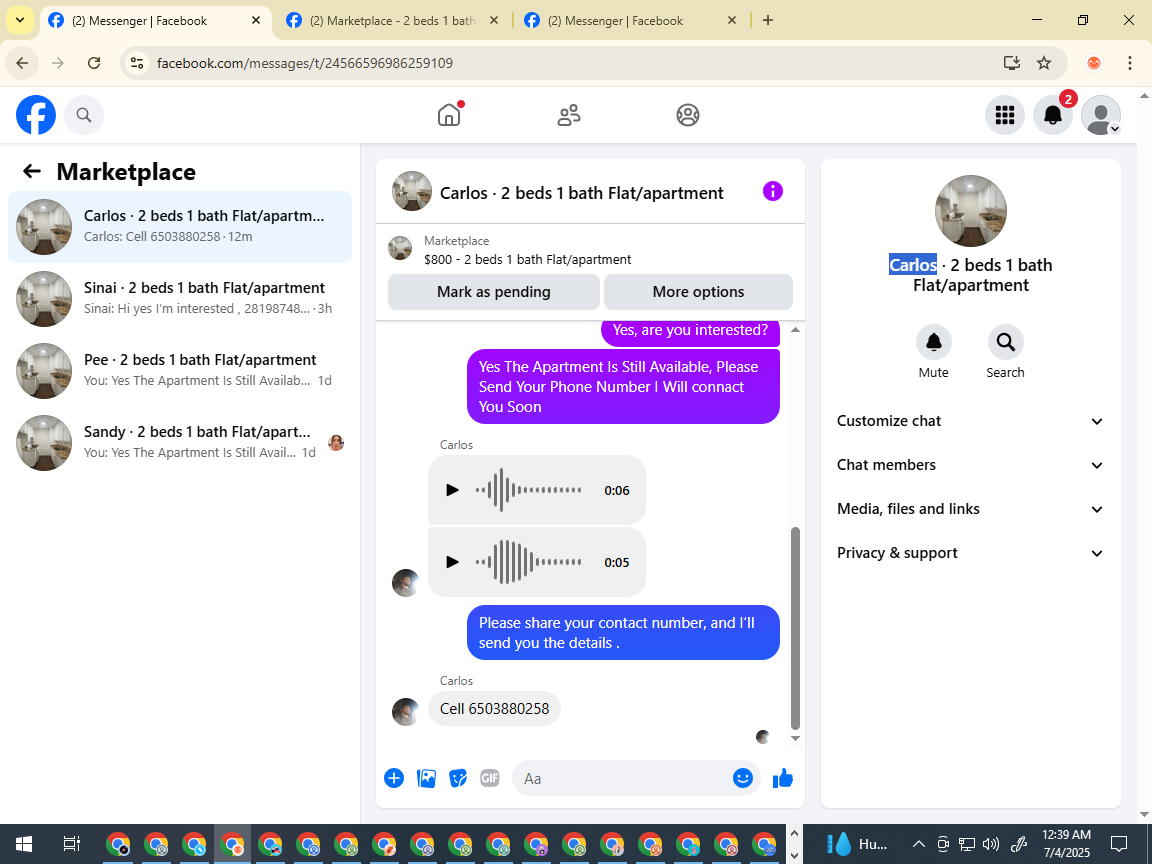Viewport: 1152px width, 864px height.
Task: Select the Cell 6503880258 message
Action: point(494,708)
